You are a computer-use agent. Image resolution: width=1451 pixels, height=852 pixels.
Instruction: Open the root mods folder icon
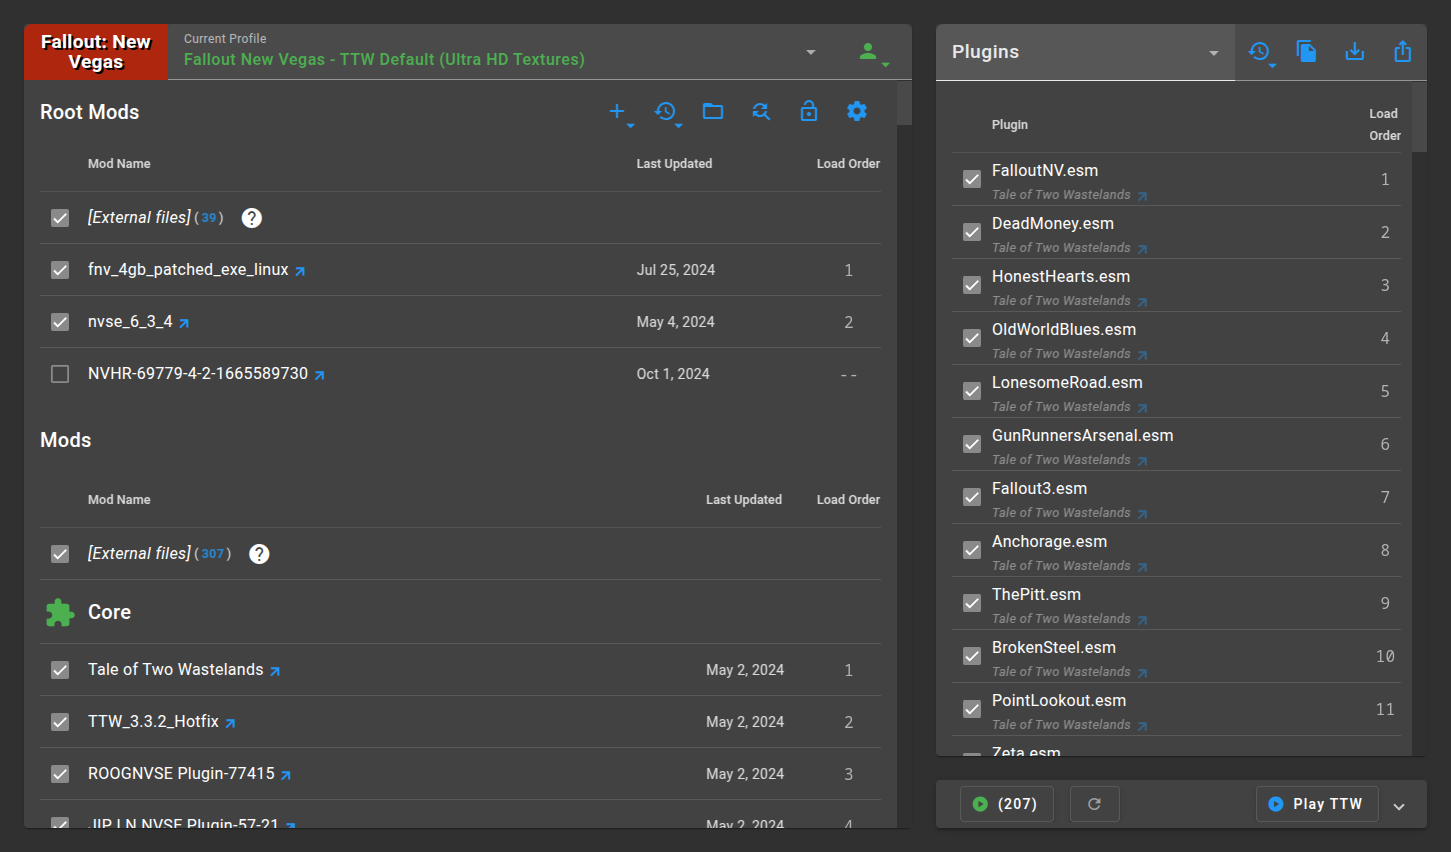coord(713,111)
